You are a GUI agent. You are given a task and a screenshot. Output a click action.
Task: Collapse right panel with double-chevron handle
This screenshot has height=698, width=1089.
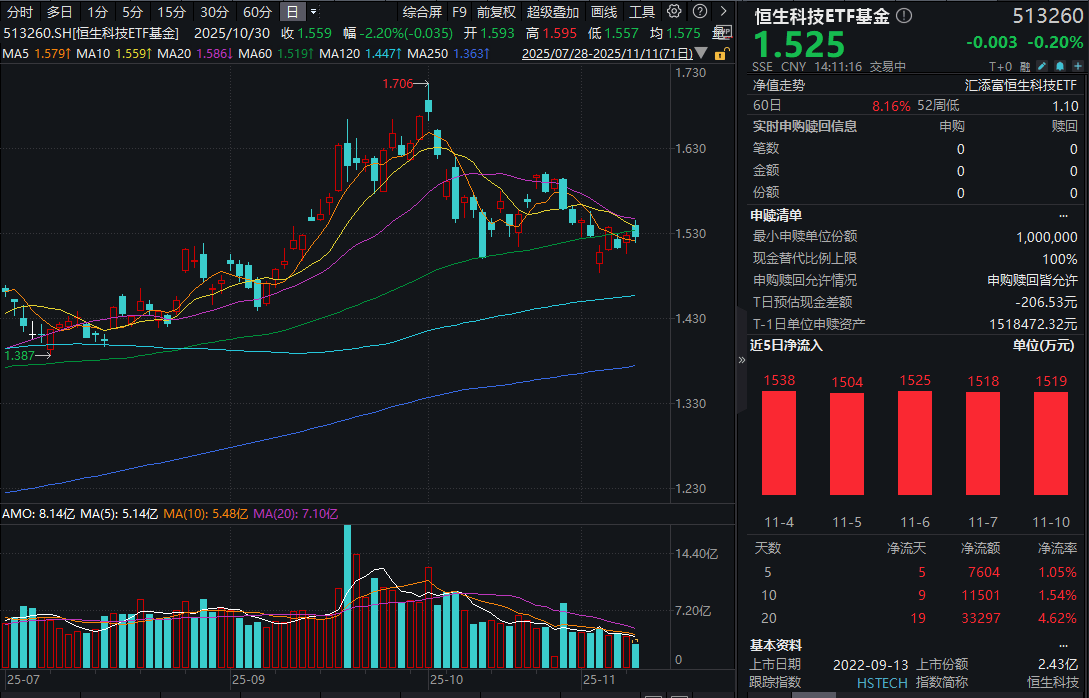point(741,359)
